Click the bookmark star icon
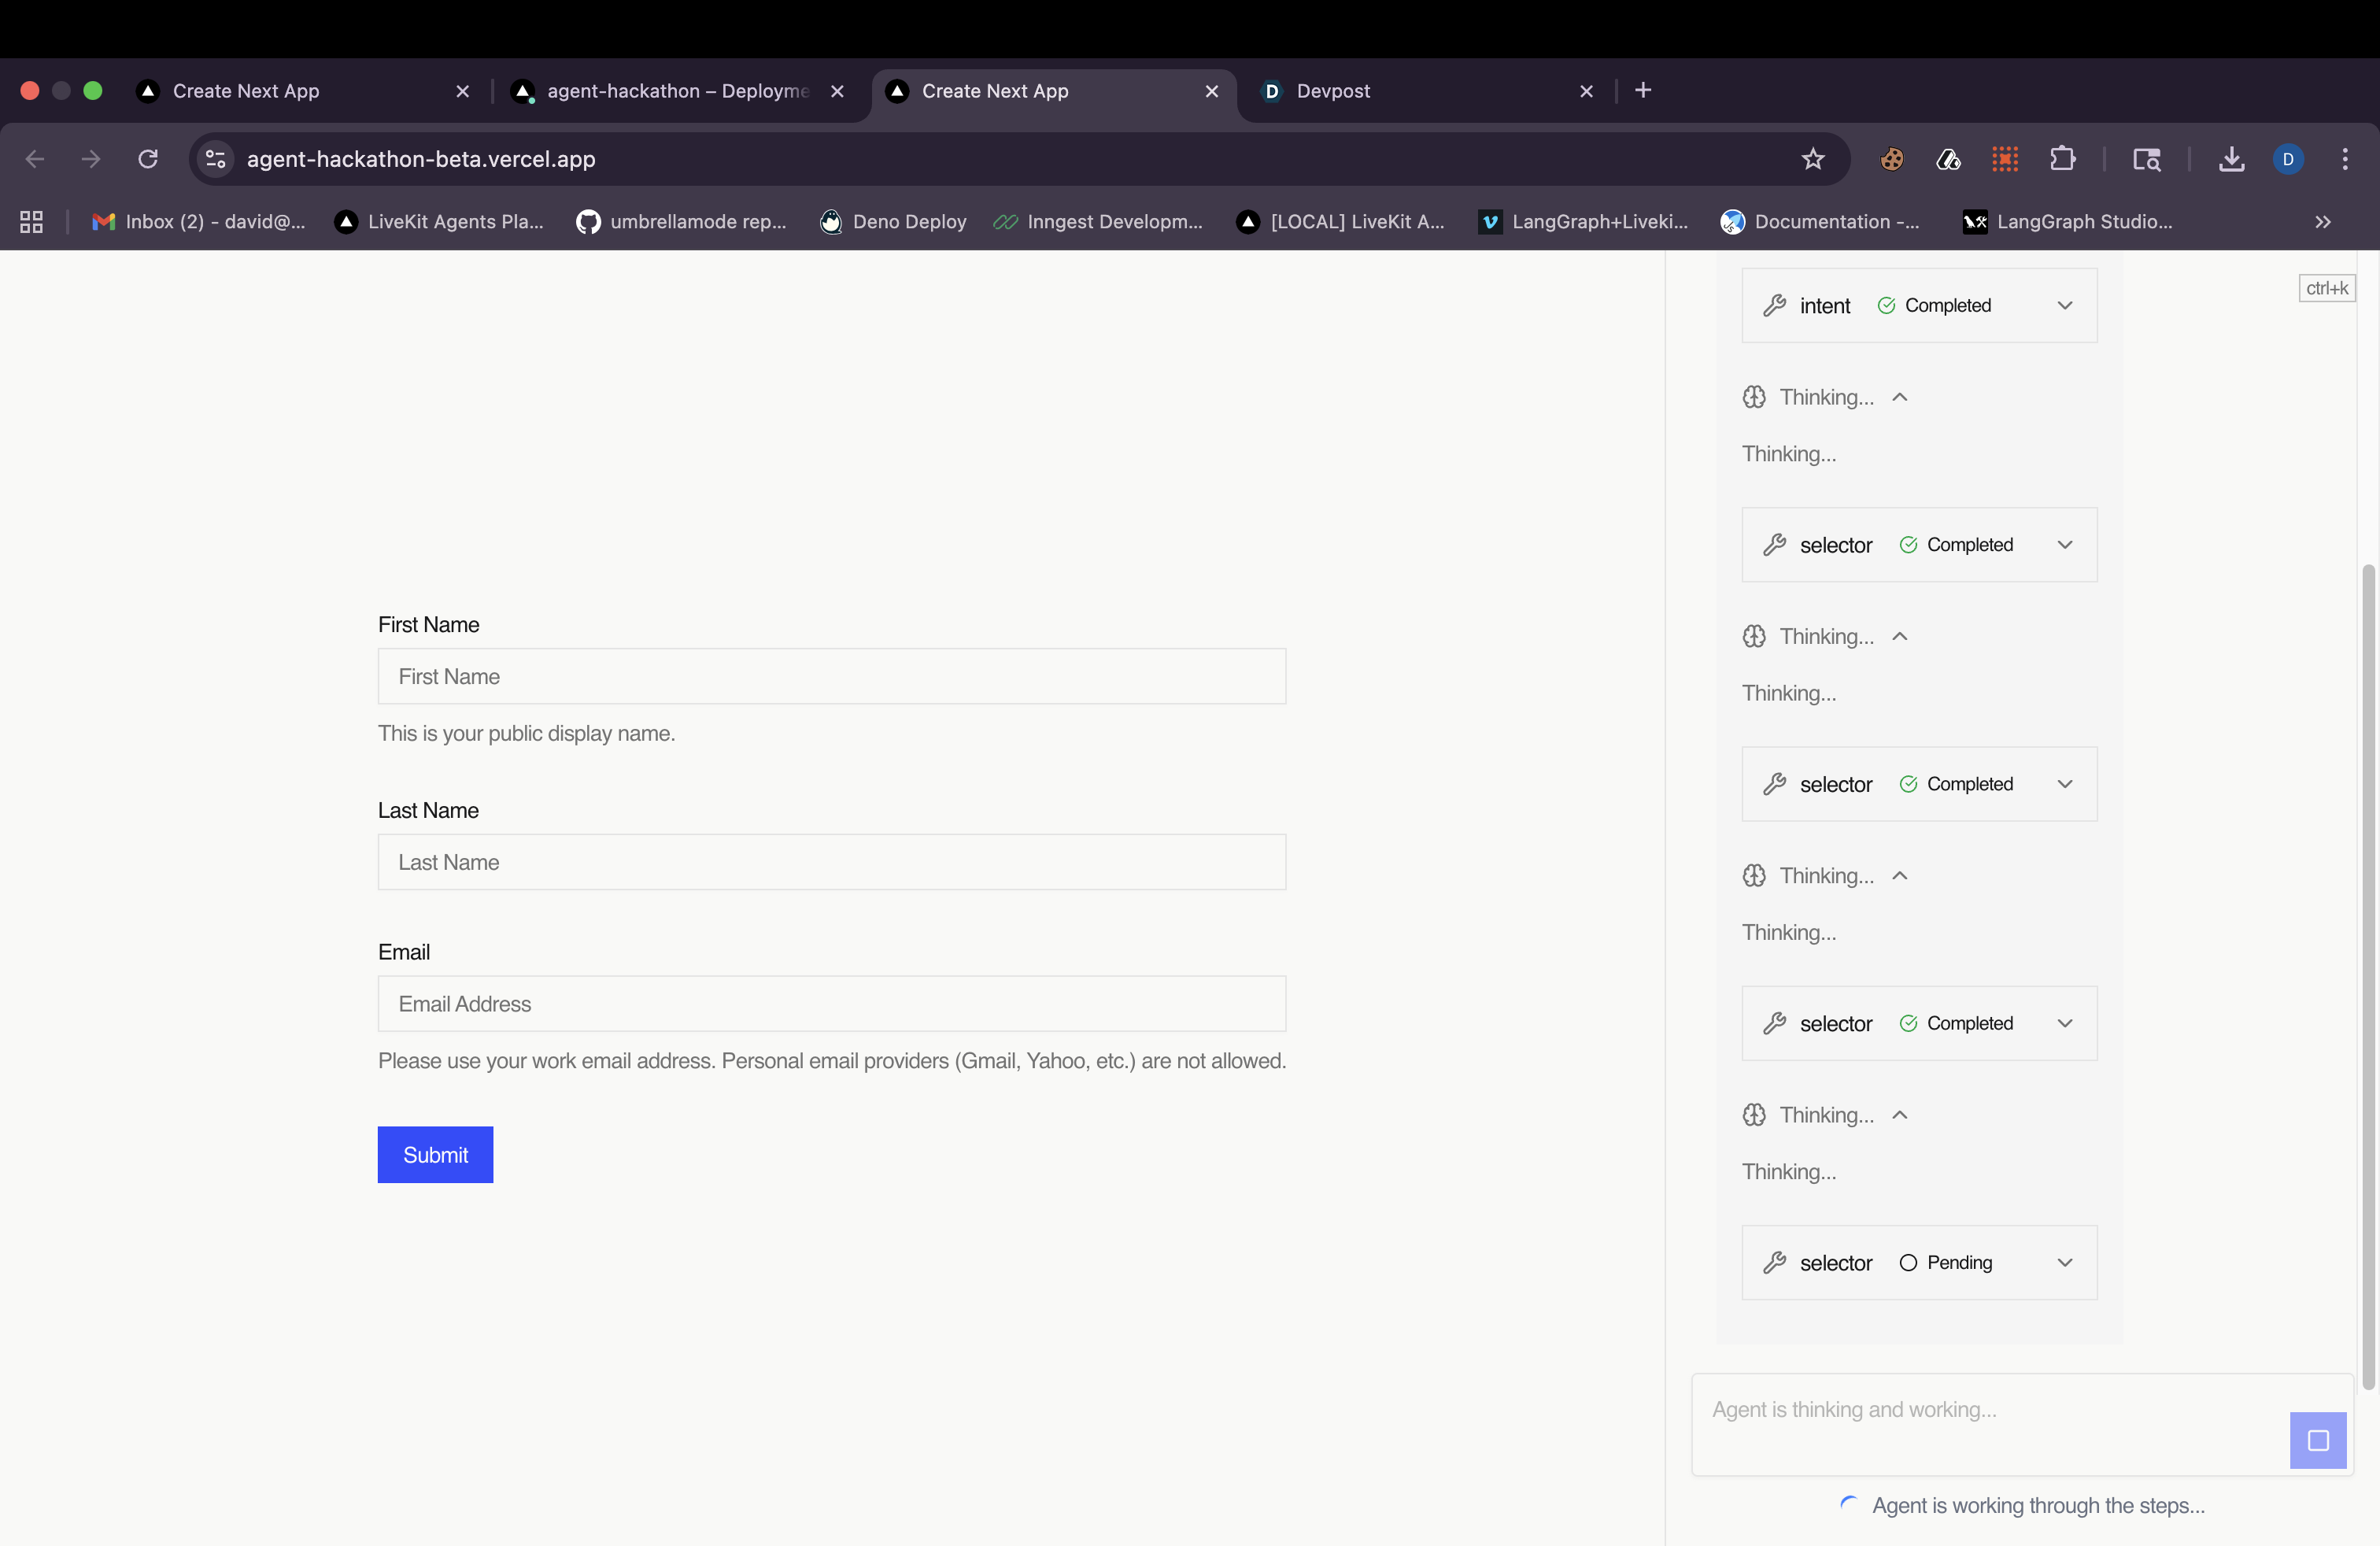 [x=1812, y=159]
